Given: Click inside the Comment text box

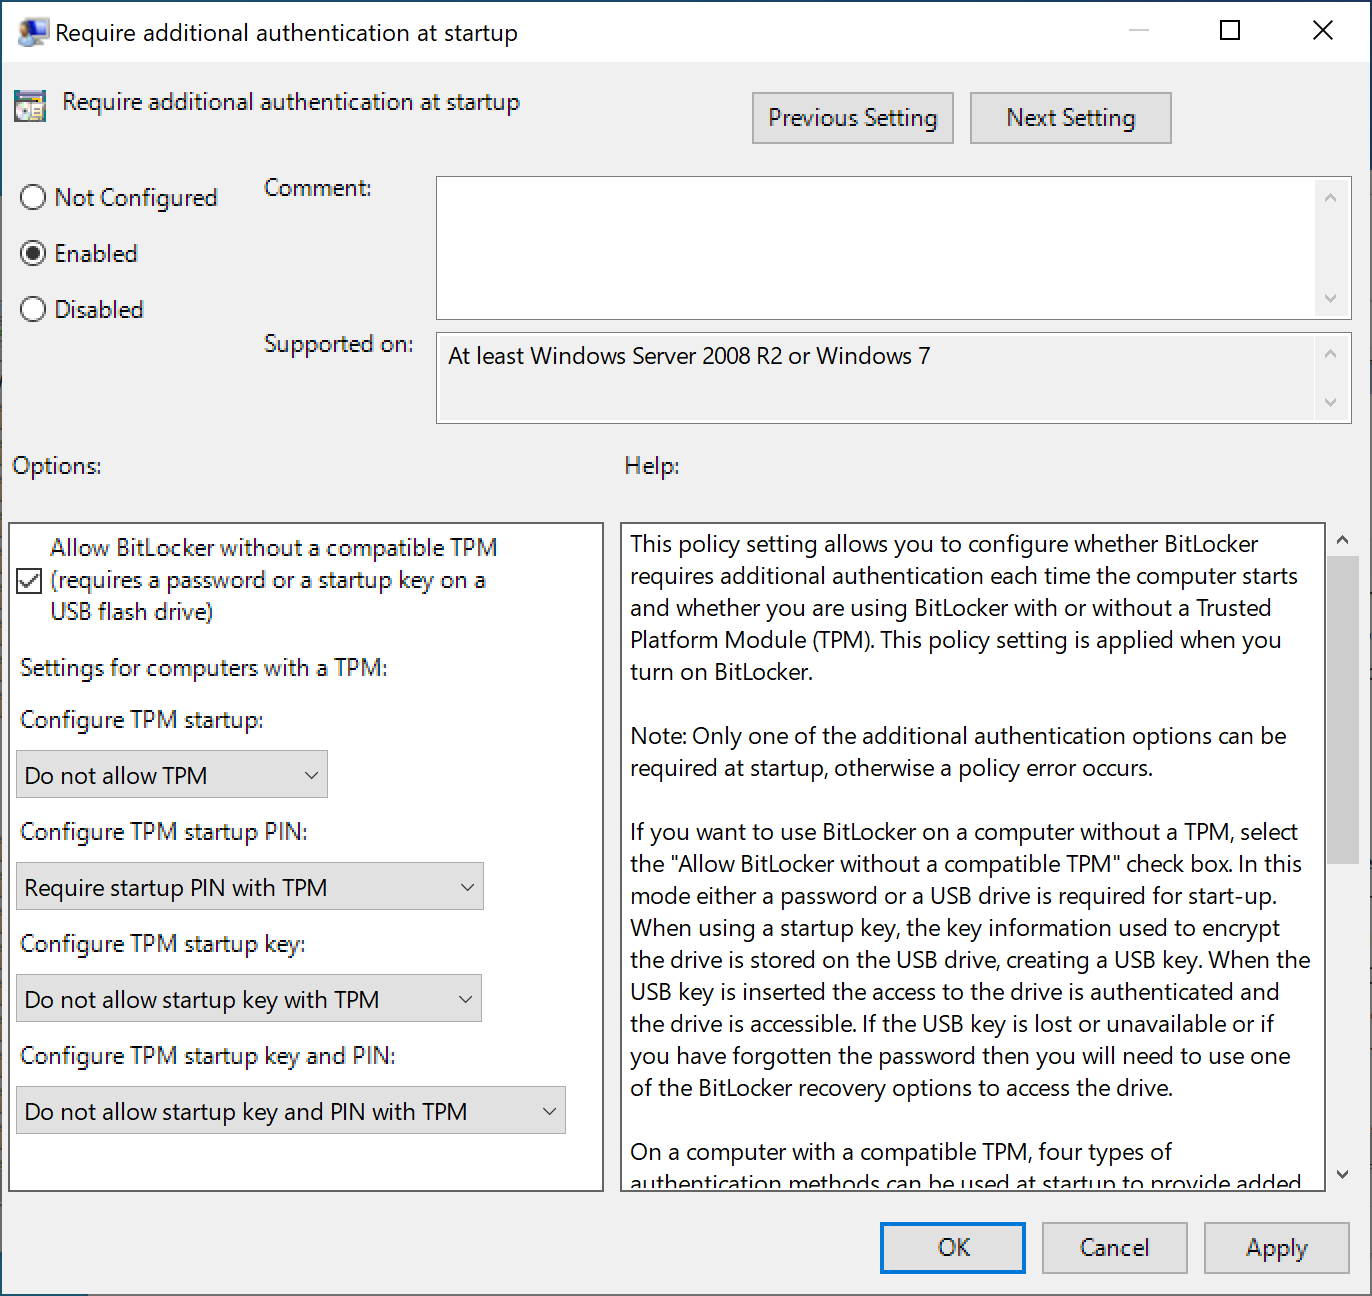Looking at the screenshot, I should 876,248.
